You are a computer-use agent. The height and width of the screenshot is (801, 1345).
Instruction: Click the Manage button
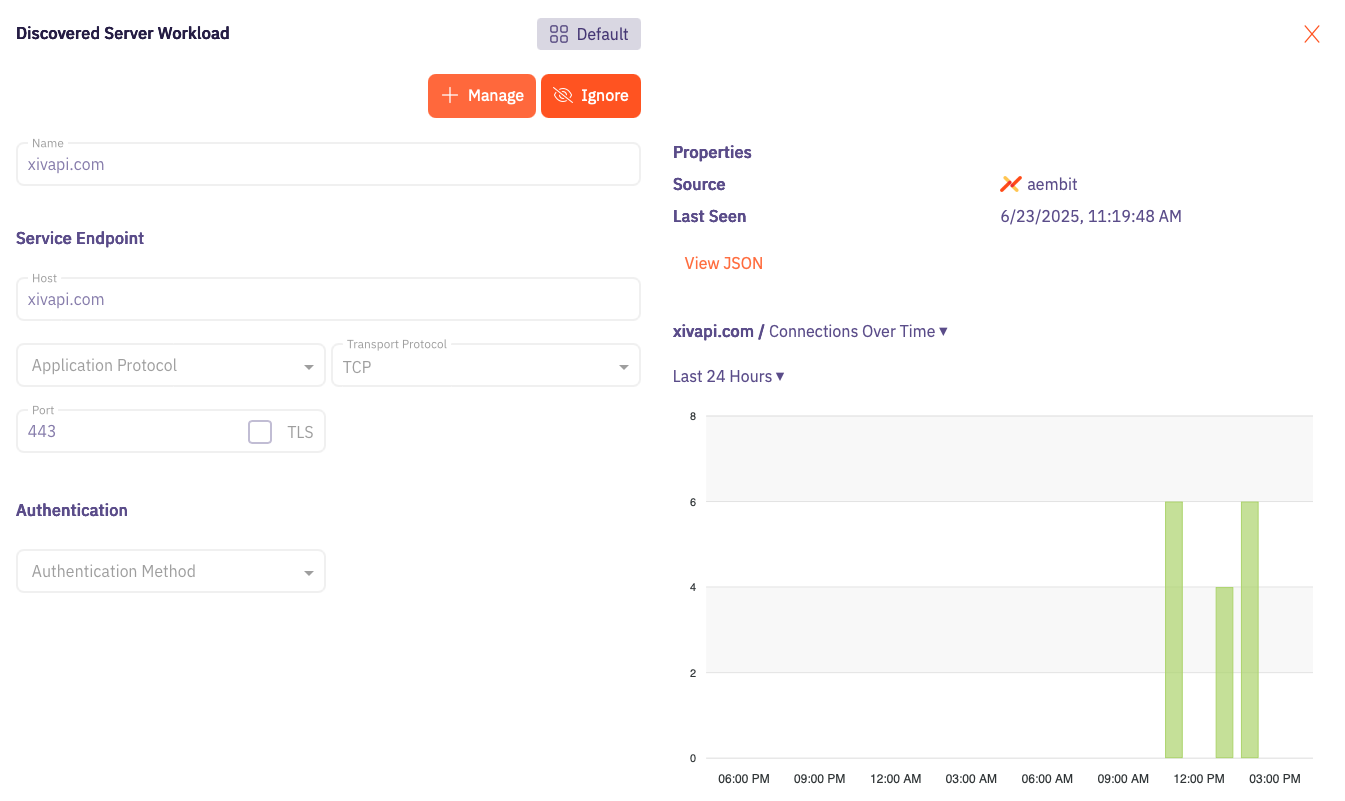(482, 96)
